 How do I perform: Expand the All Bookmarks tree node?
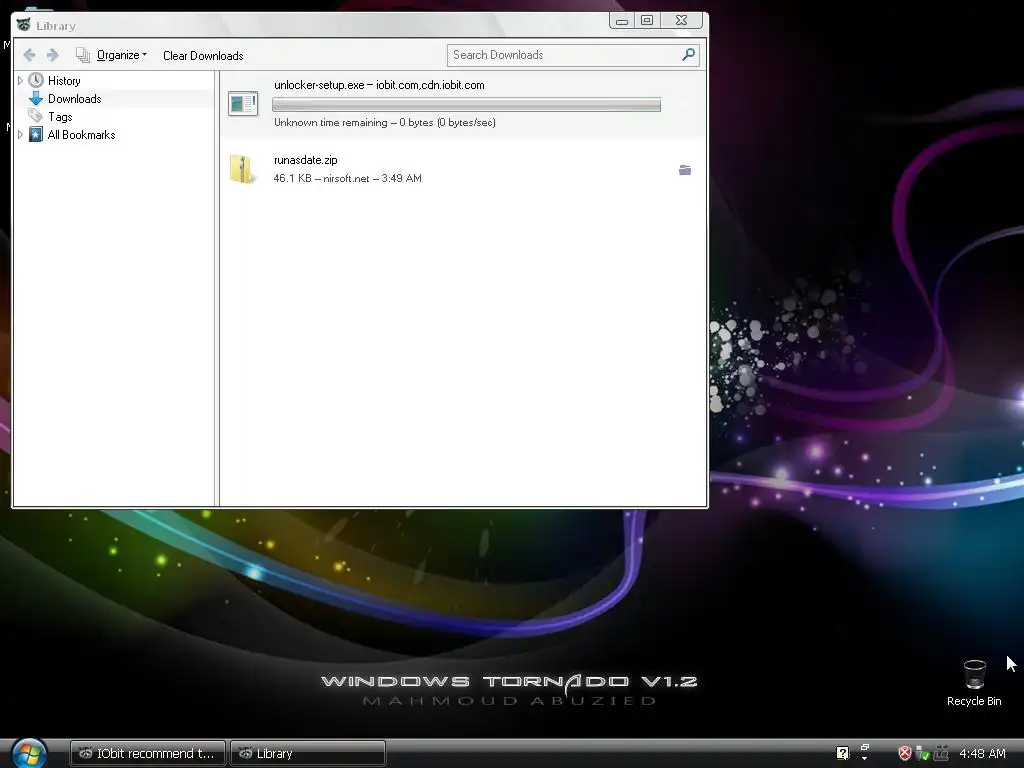point(20,135)
